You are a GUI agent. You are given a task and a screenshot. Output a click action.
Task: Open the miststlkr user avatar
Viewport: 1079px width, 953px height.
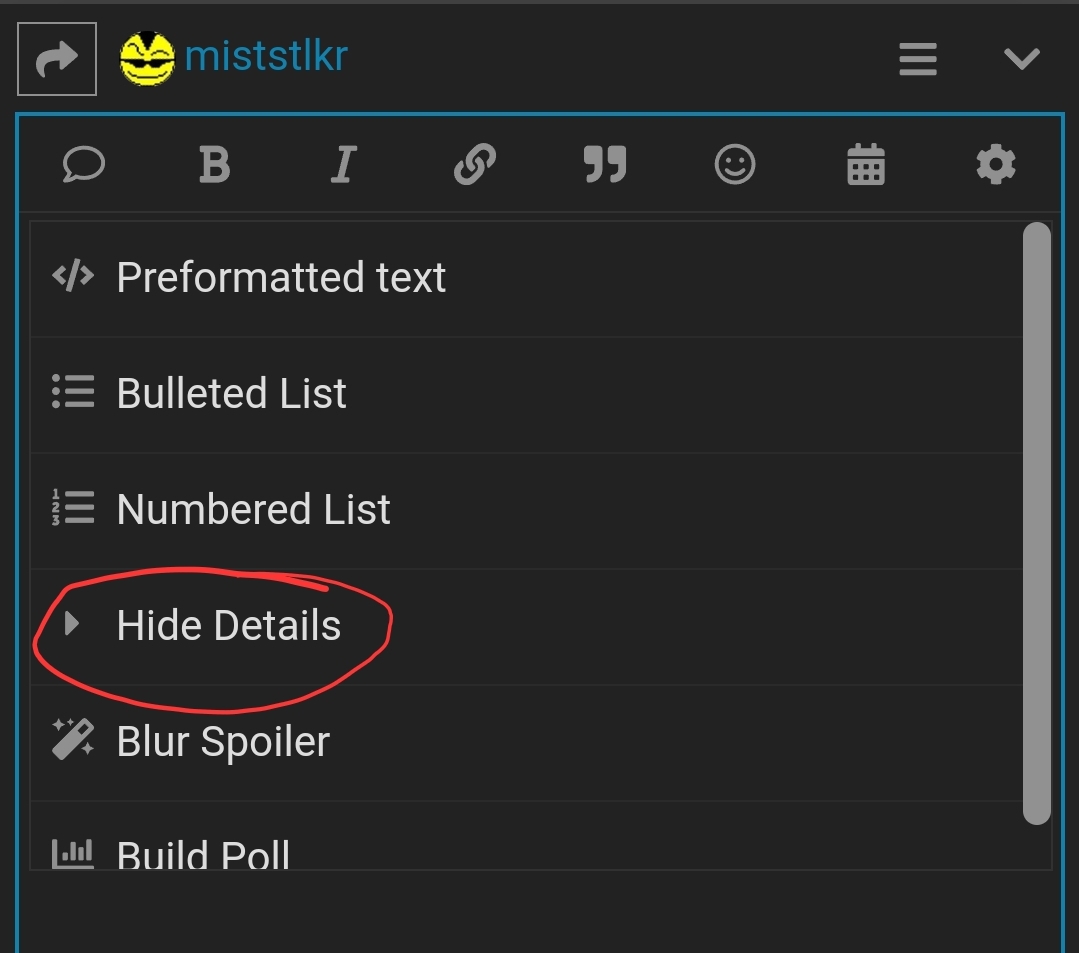coord(147,58)
